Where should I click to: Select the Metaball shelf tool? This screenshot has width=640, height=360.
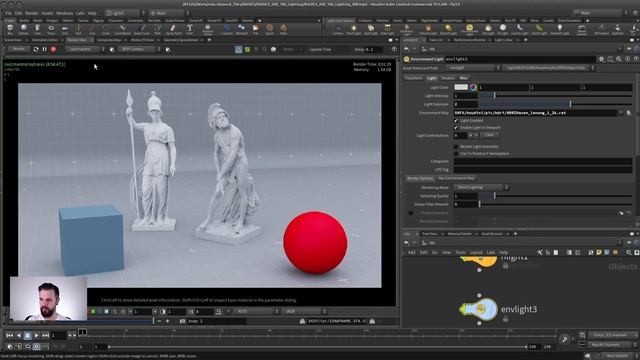click(x=242, y=29)
